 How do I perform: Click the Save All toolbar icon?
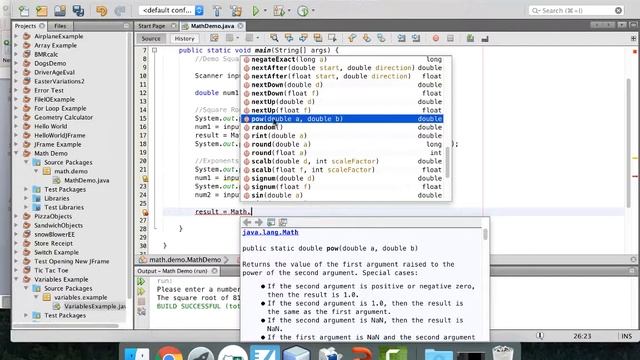[78, 11]
